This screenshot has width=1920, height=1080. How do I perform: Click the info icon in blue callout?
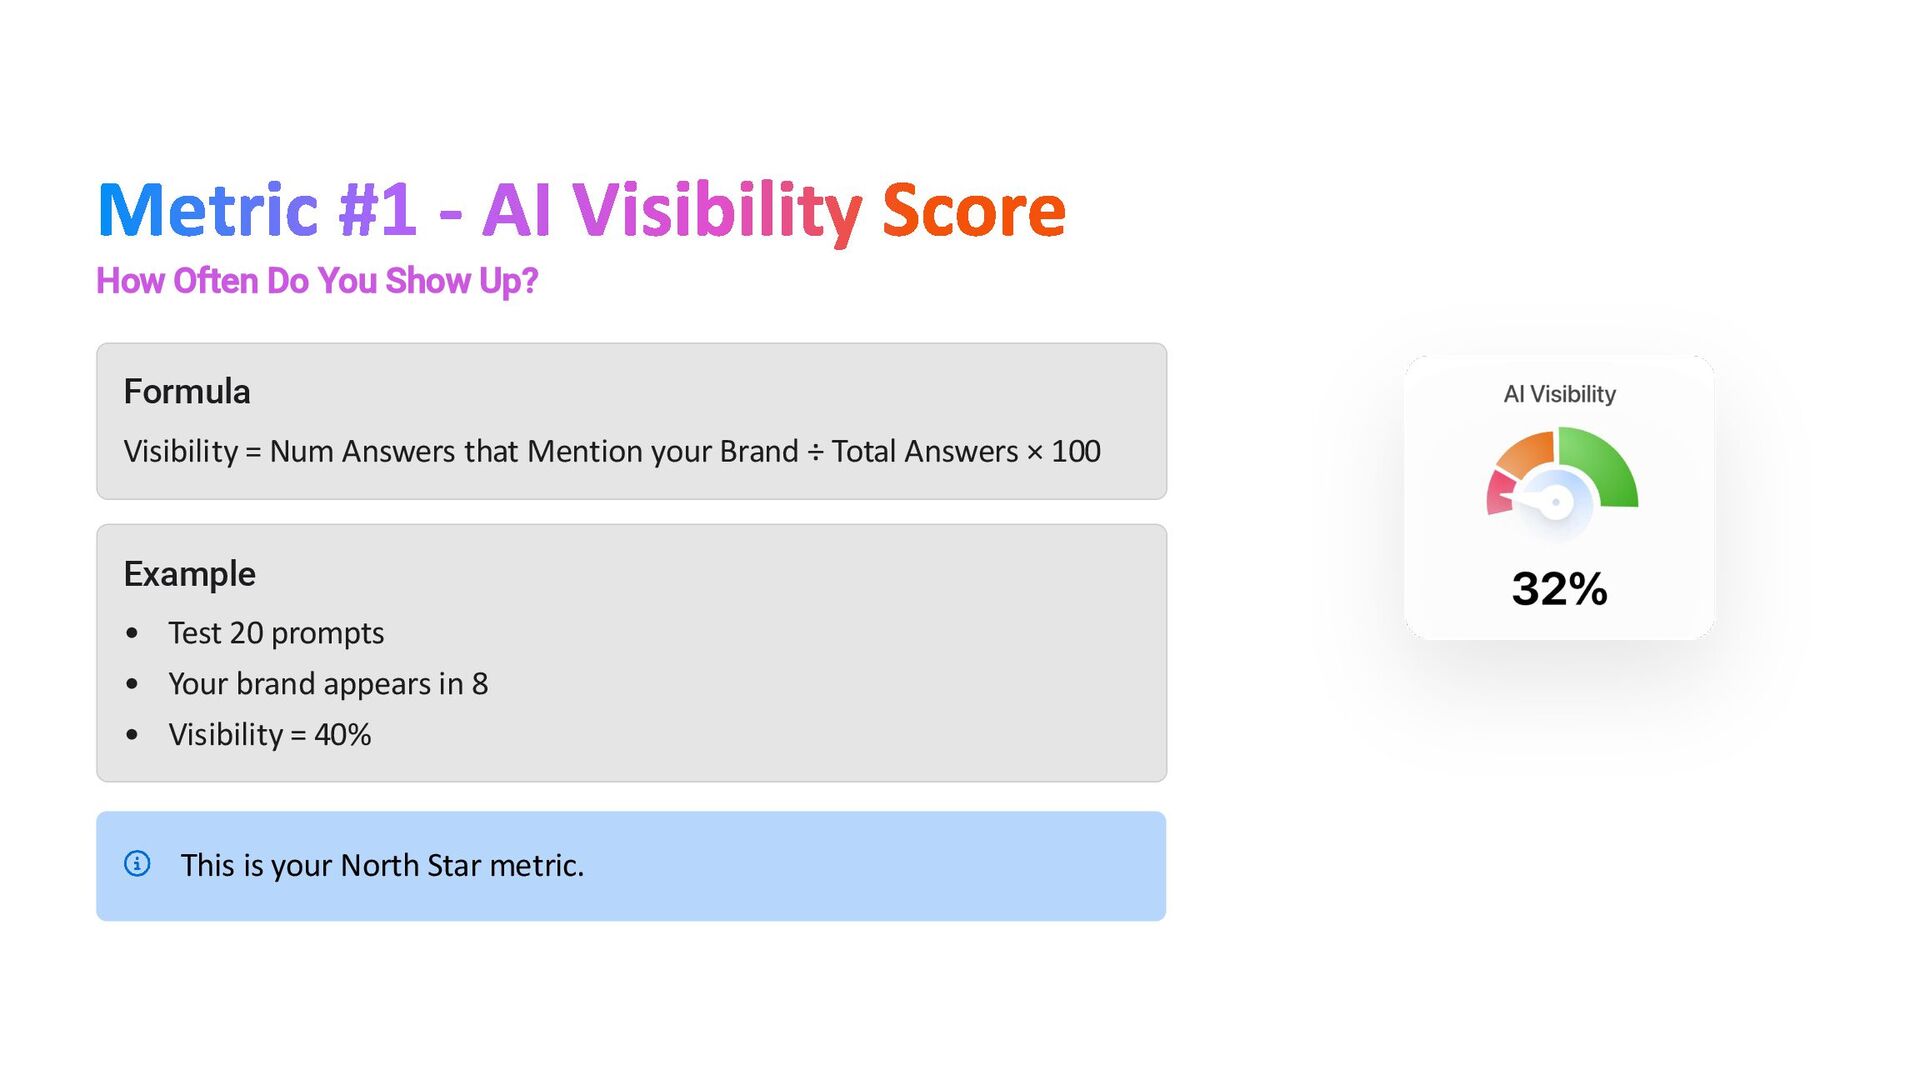137,863
